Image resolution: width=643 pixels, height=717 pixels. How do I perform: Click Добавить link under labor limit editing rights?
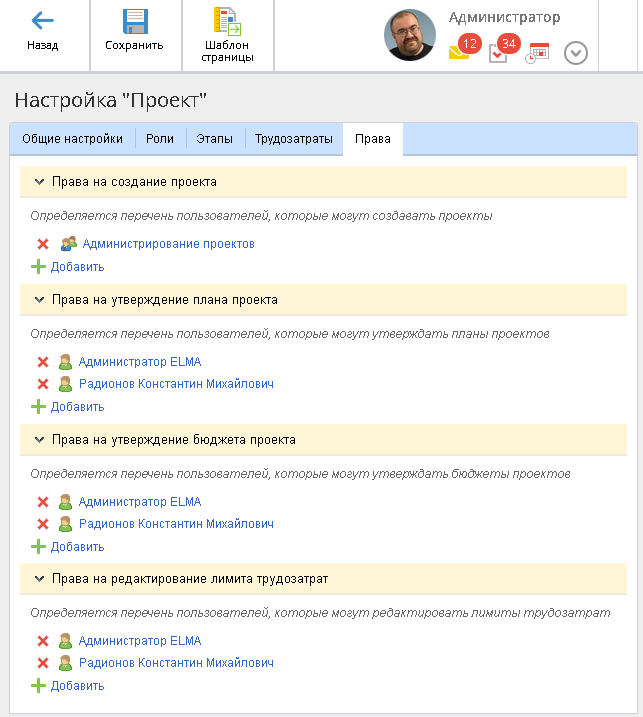[77, 685]
